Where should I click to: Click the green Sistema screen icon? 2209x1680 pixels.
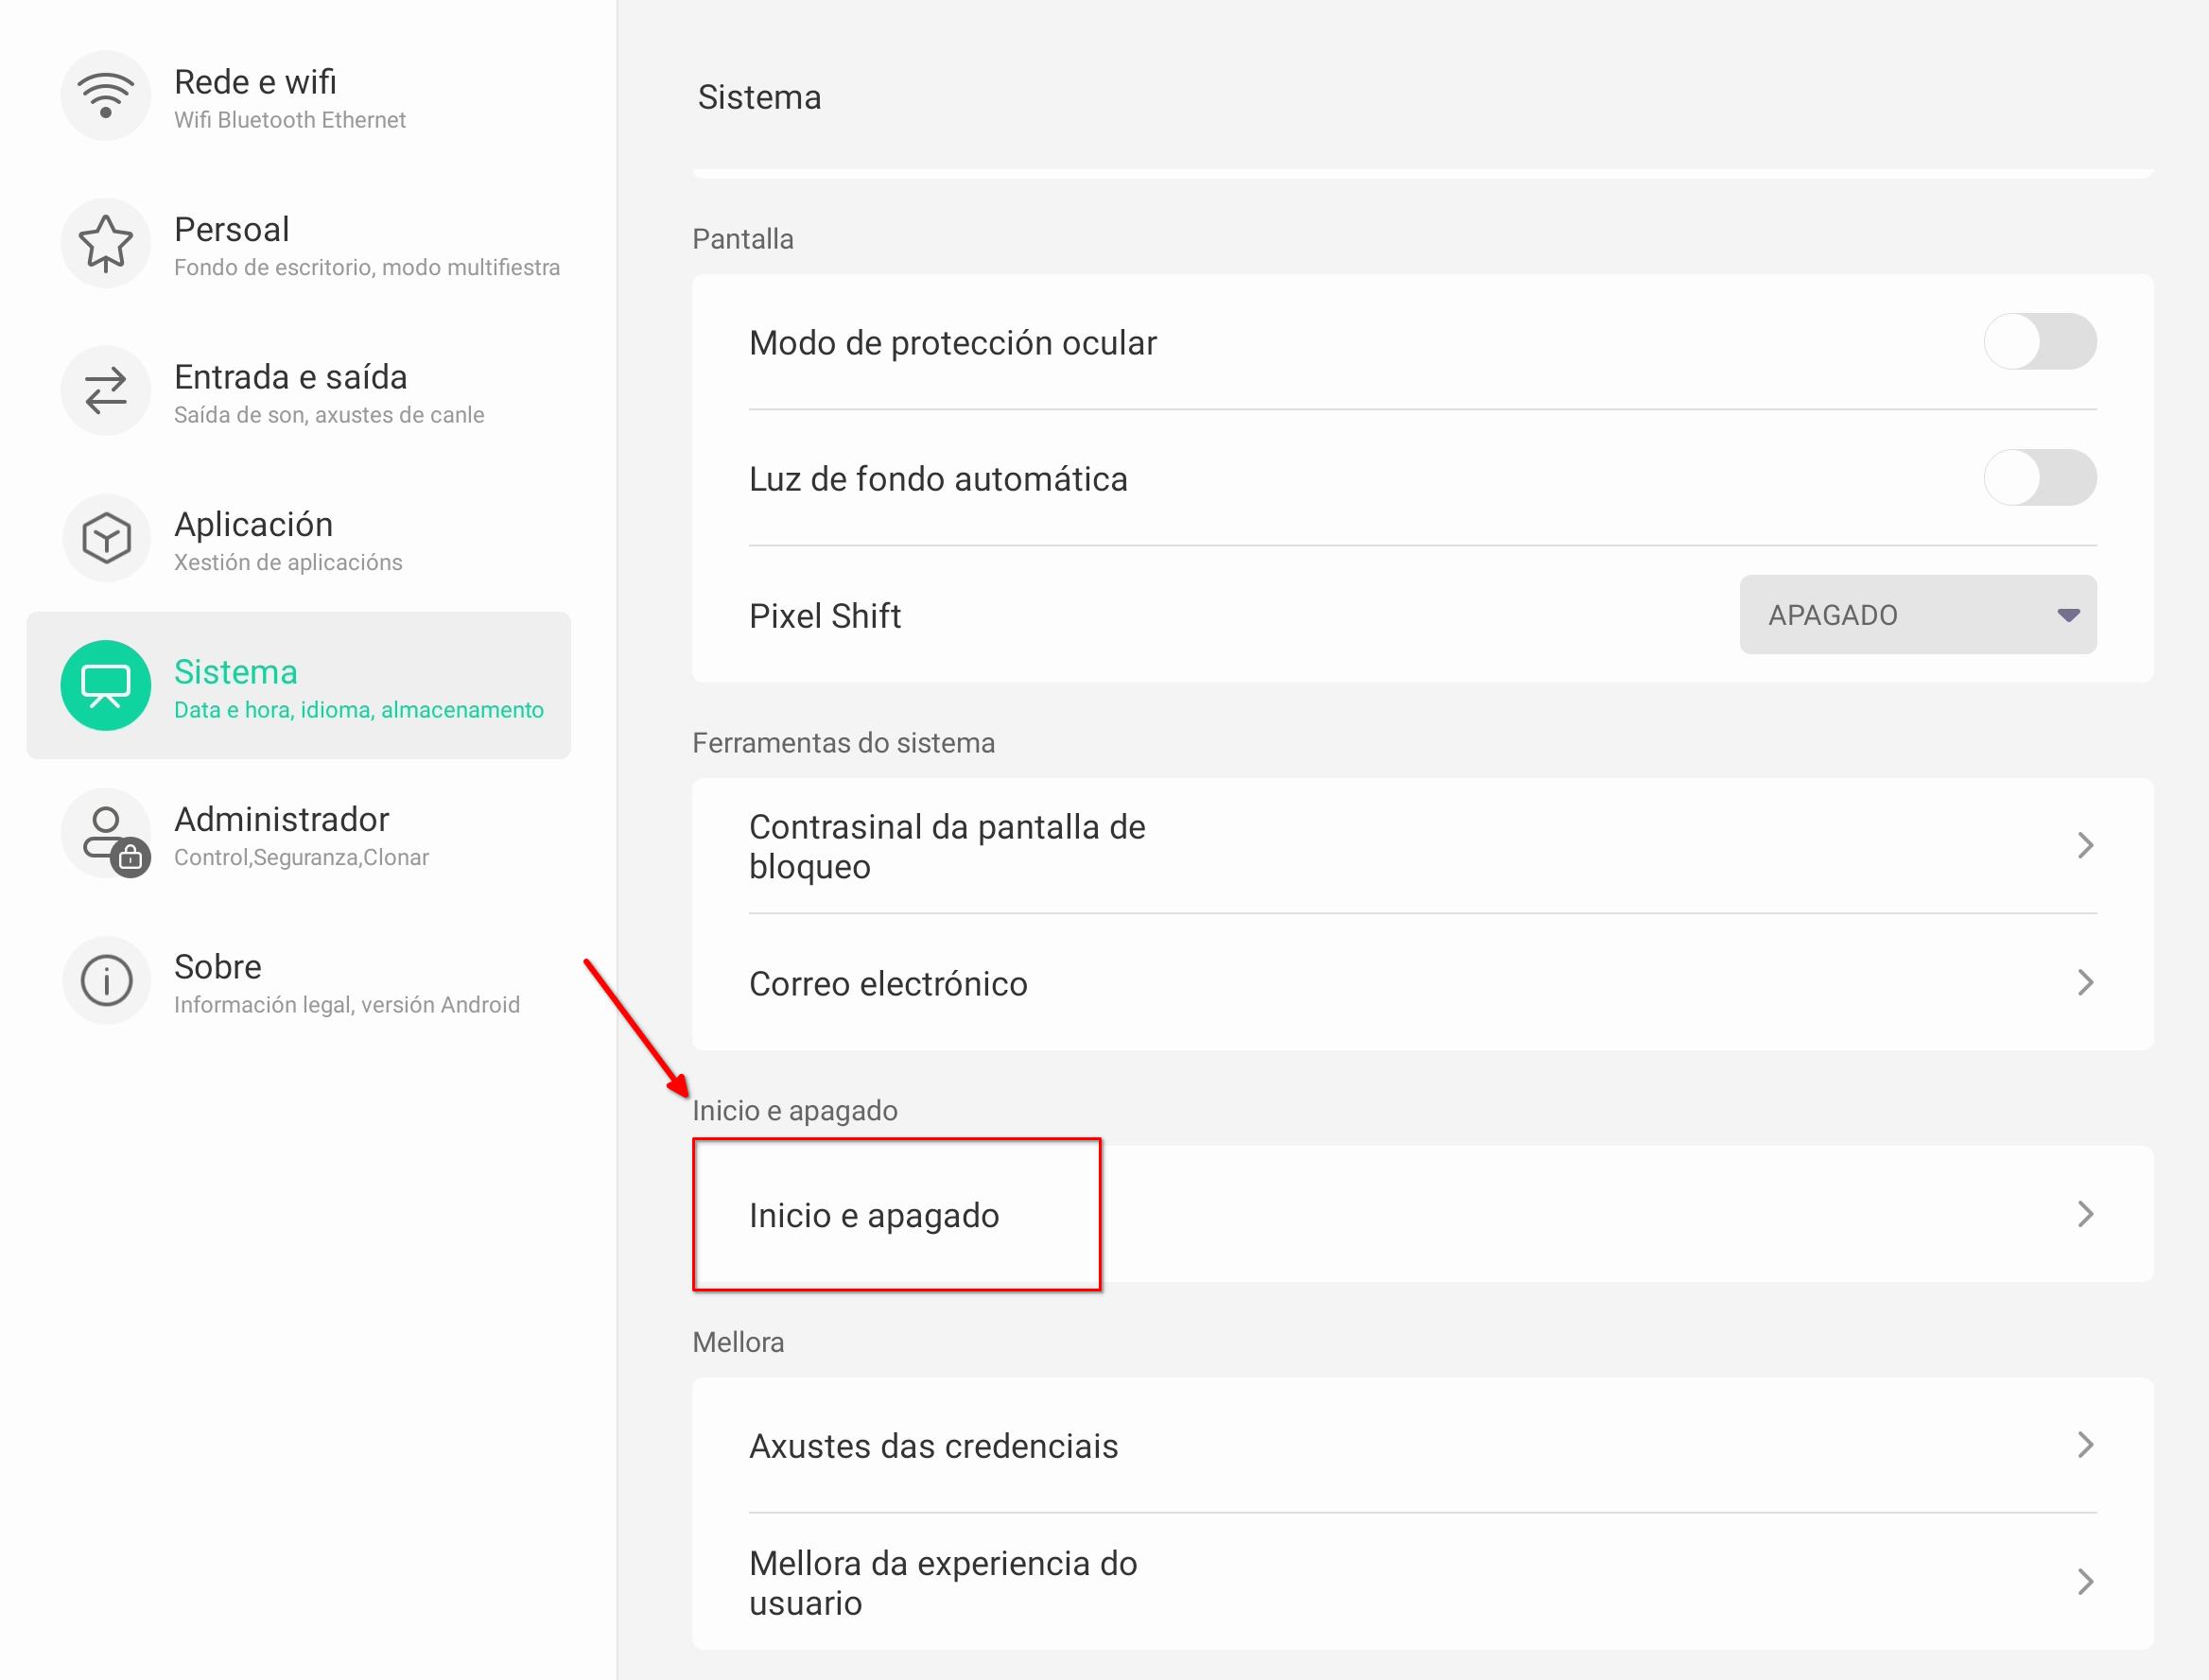point(105,685)
